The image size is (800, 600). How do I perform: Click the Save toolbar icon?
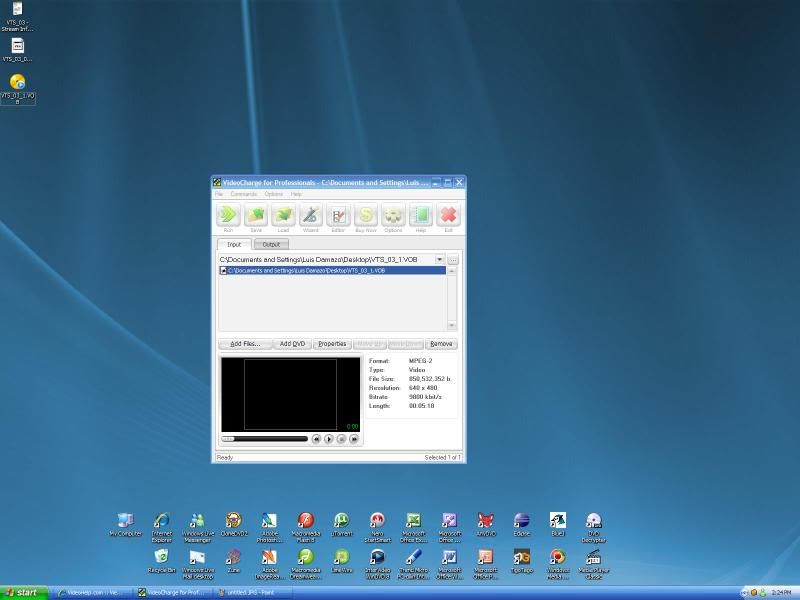tap(256, 215)
